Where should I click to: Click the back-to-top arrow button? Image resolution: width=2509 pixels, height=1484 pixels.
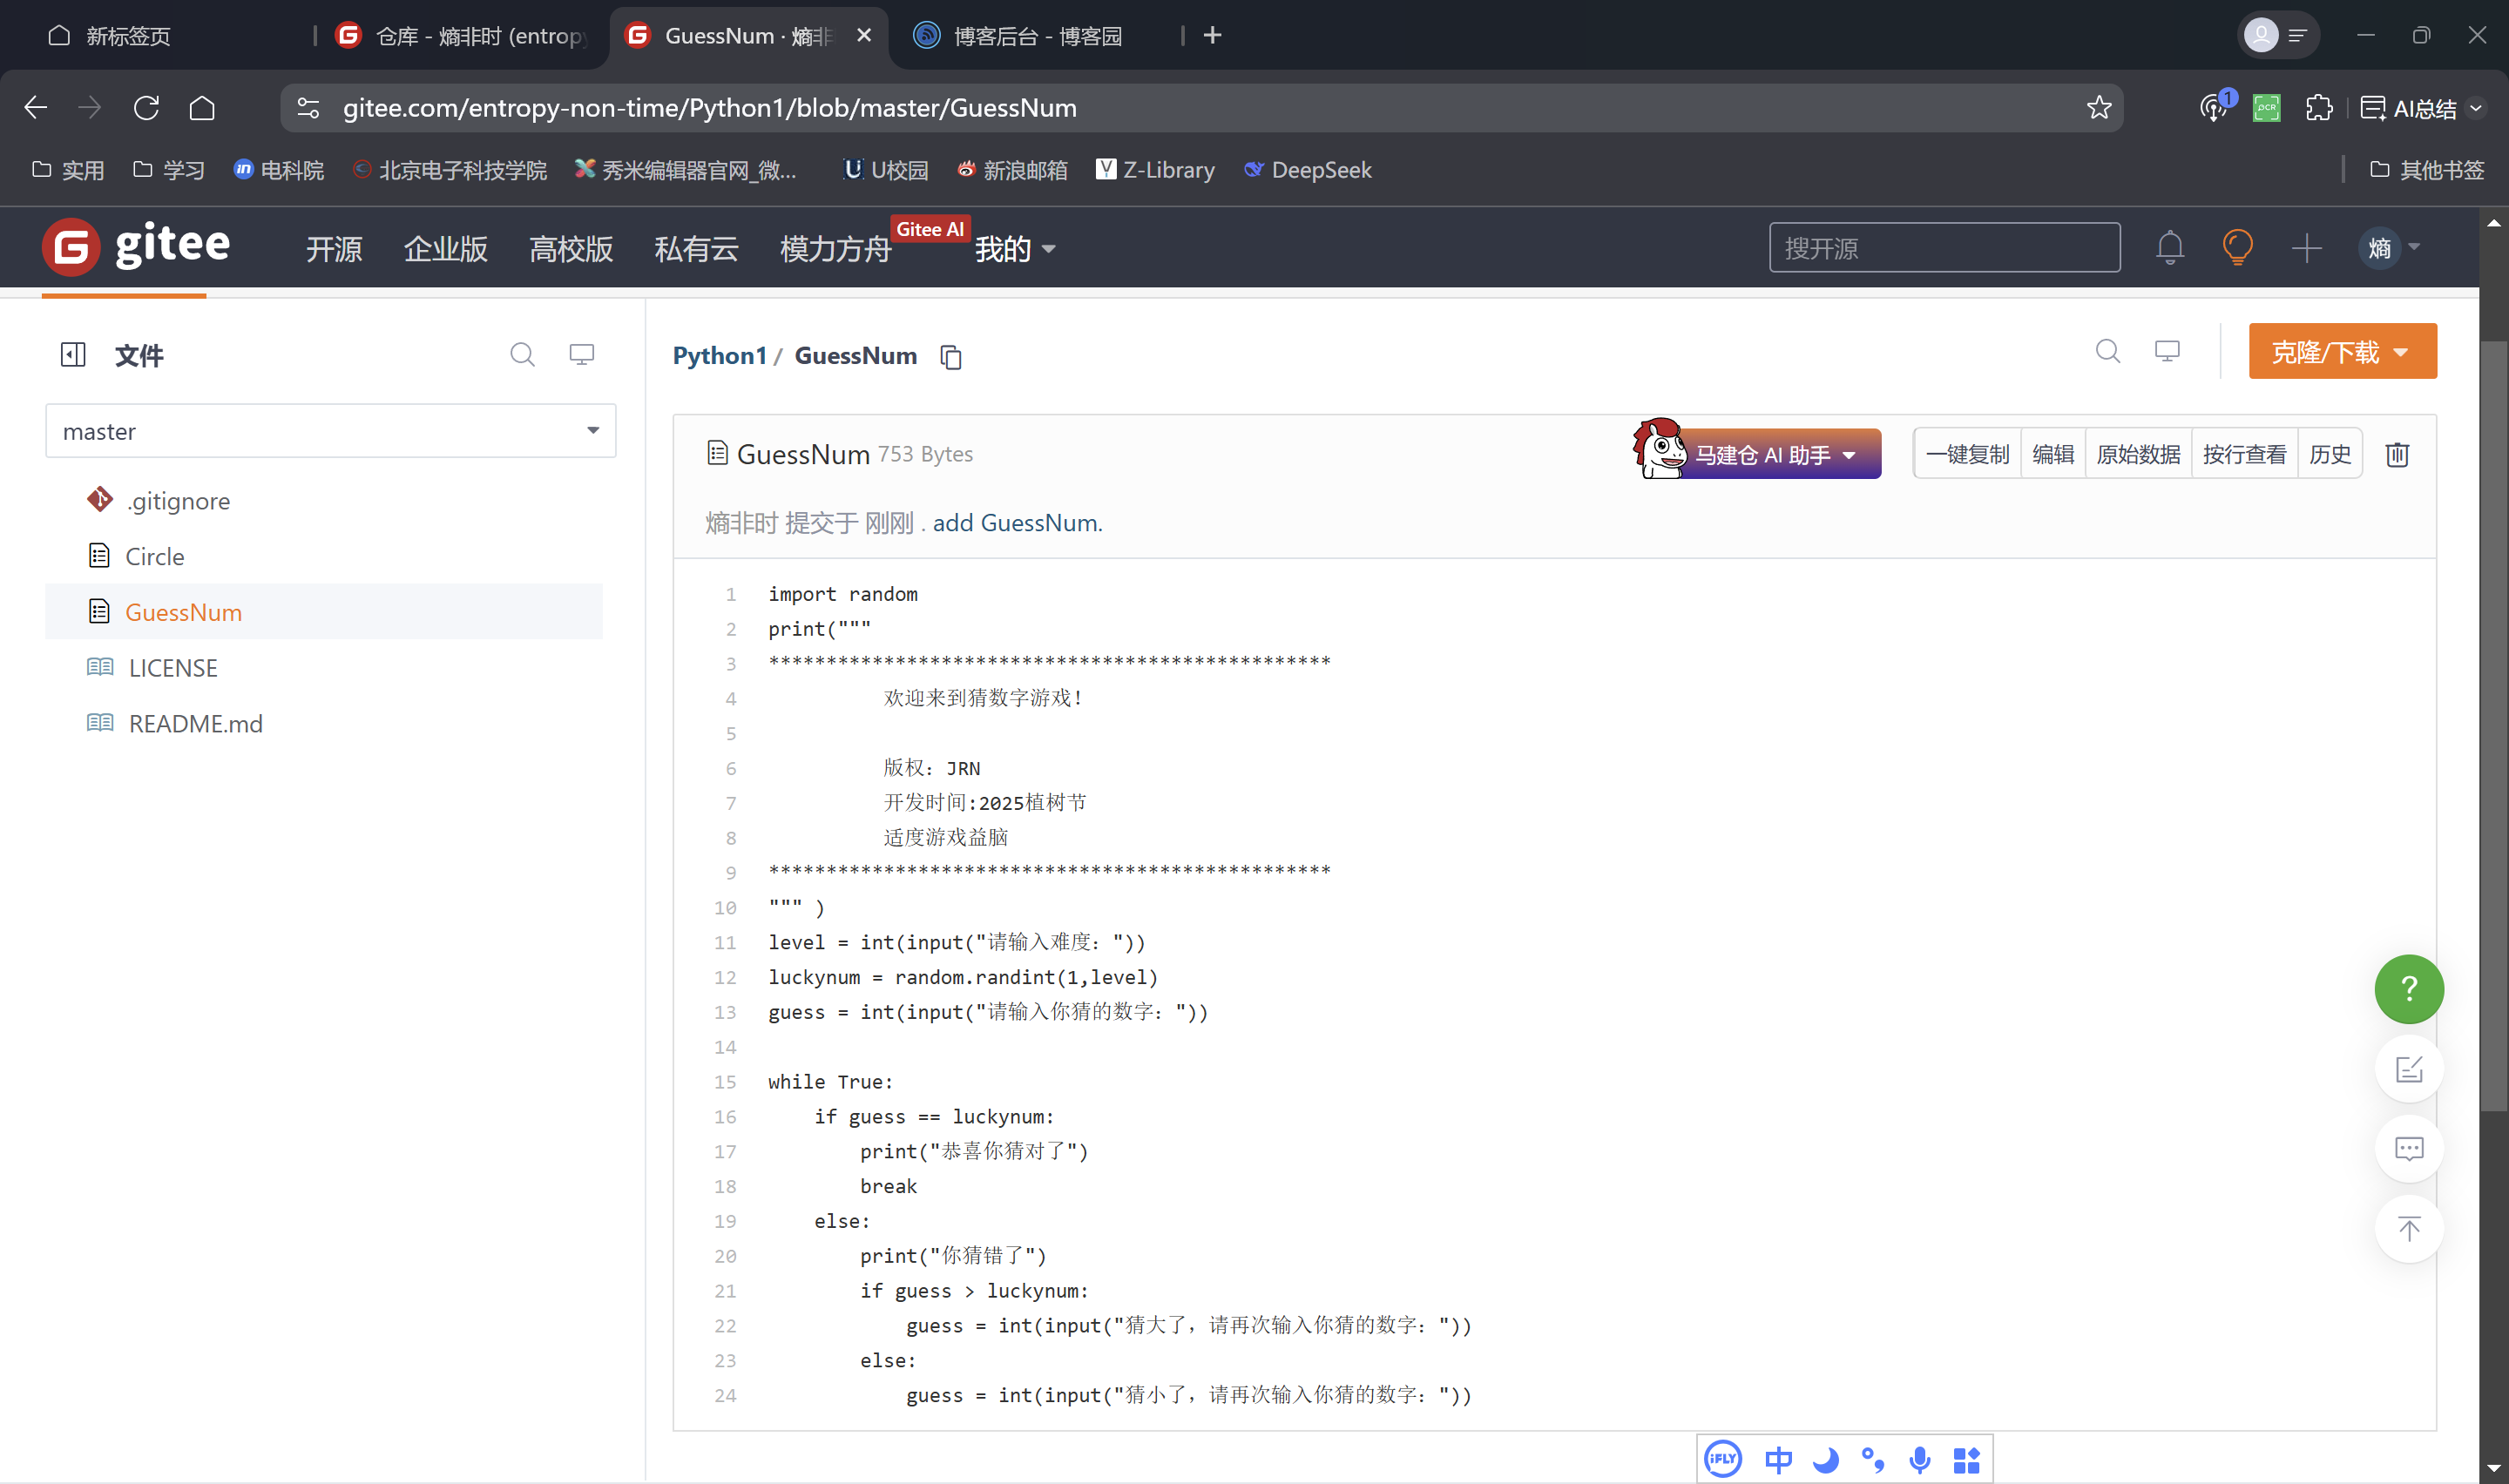coord(2408,1229)
